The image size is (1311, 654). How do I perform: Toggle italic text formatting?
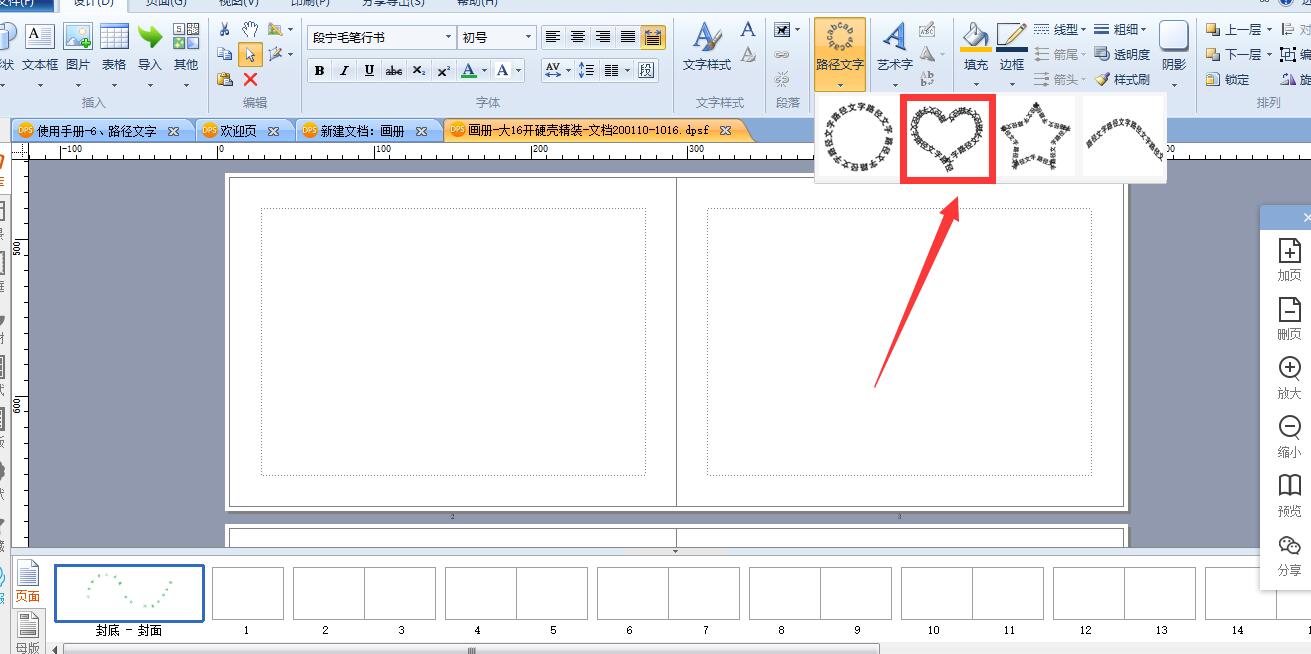344,70
